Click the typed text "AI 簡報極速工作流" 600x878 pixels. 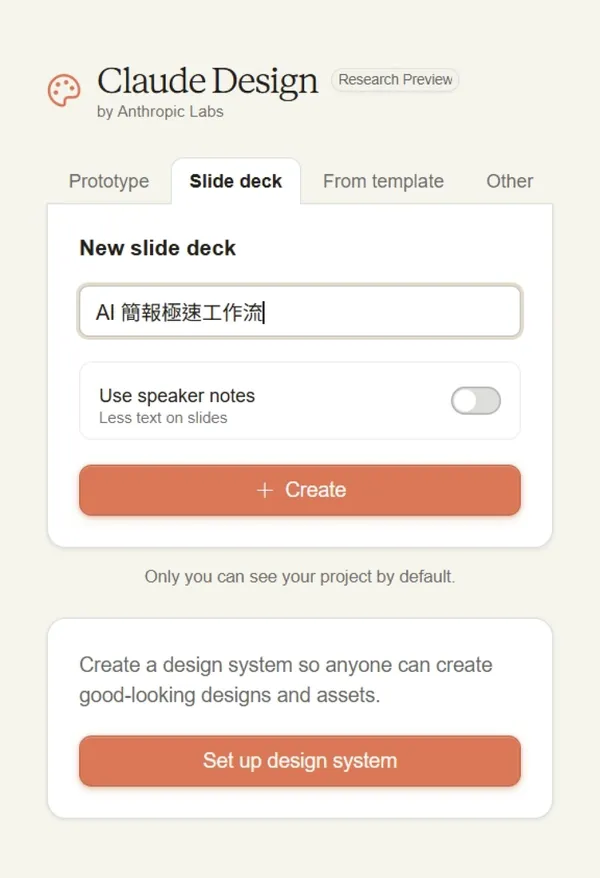(180, 311)
